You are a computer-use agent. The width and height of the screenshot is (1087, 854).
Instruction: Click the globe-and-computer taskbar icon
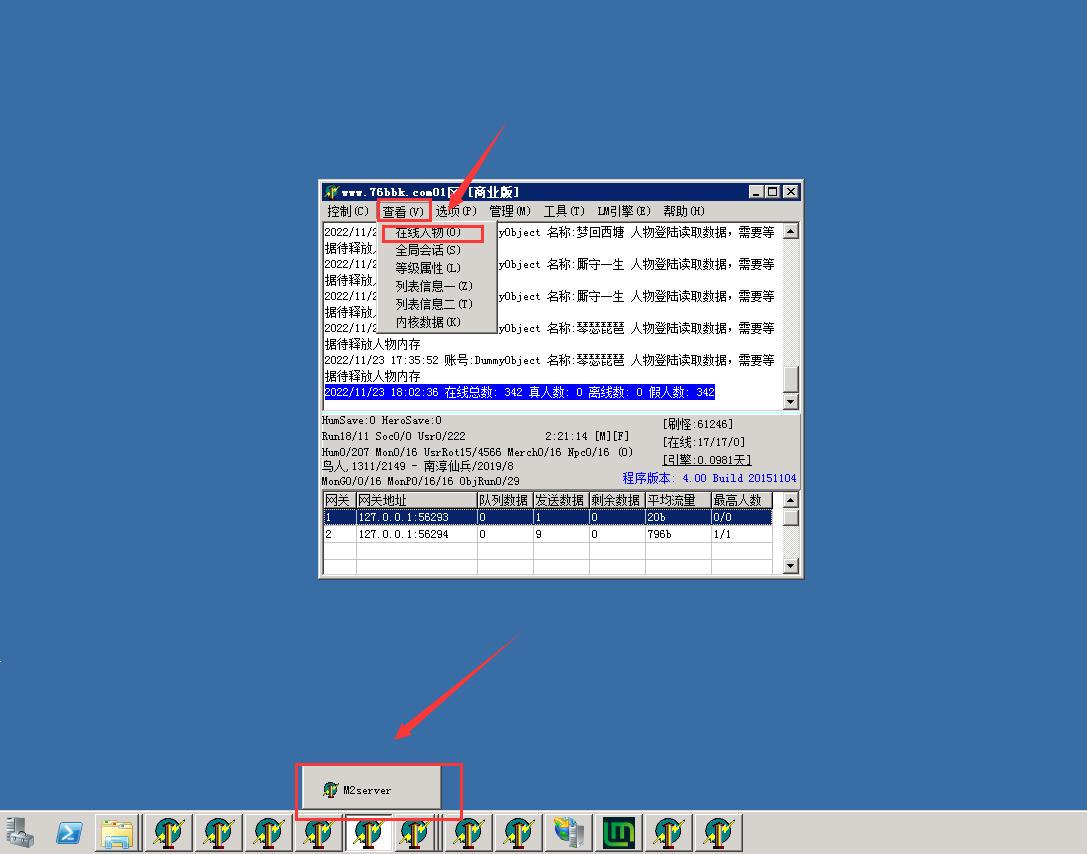coord(568,832)
